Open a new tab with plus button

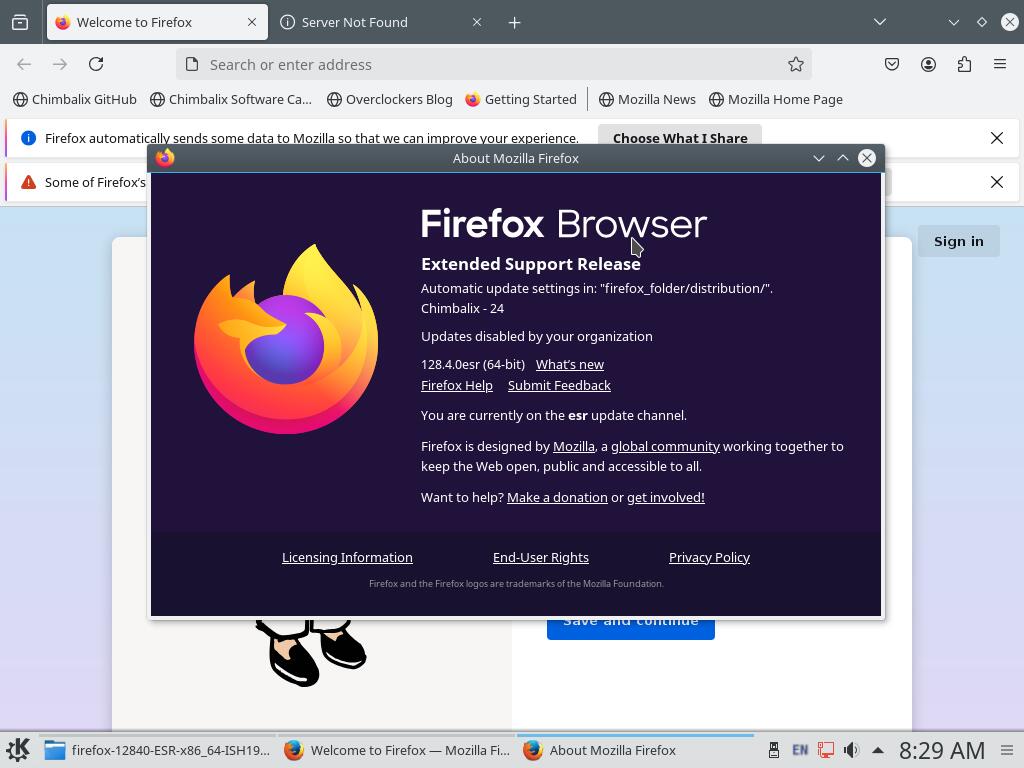[515, 23]
